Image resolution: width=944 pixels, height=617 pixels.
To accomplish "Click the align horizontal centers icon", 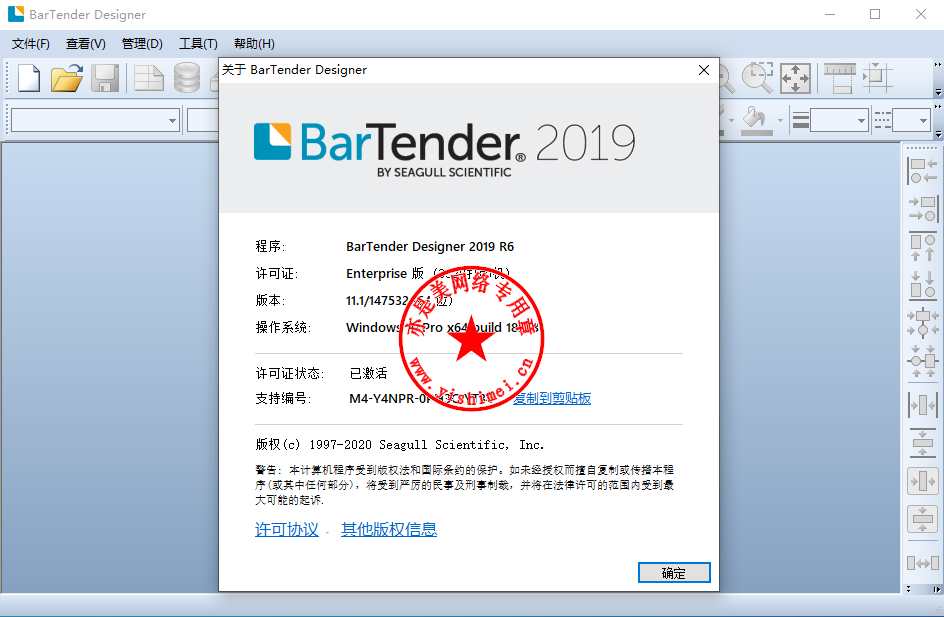I will click(x=922, y=323).
